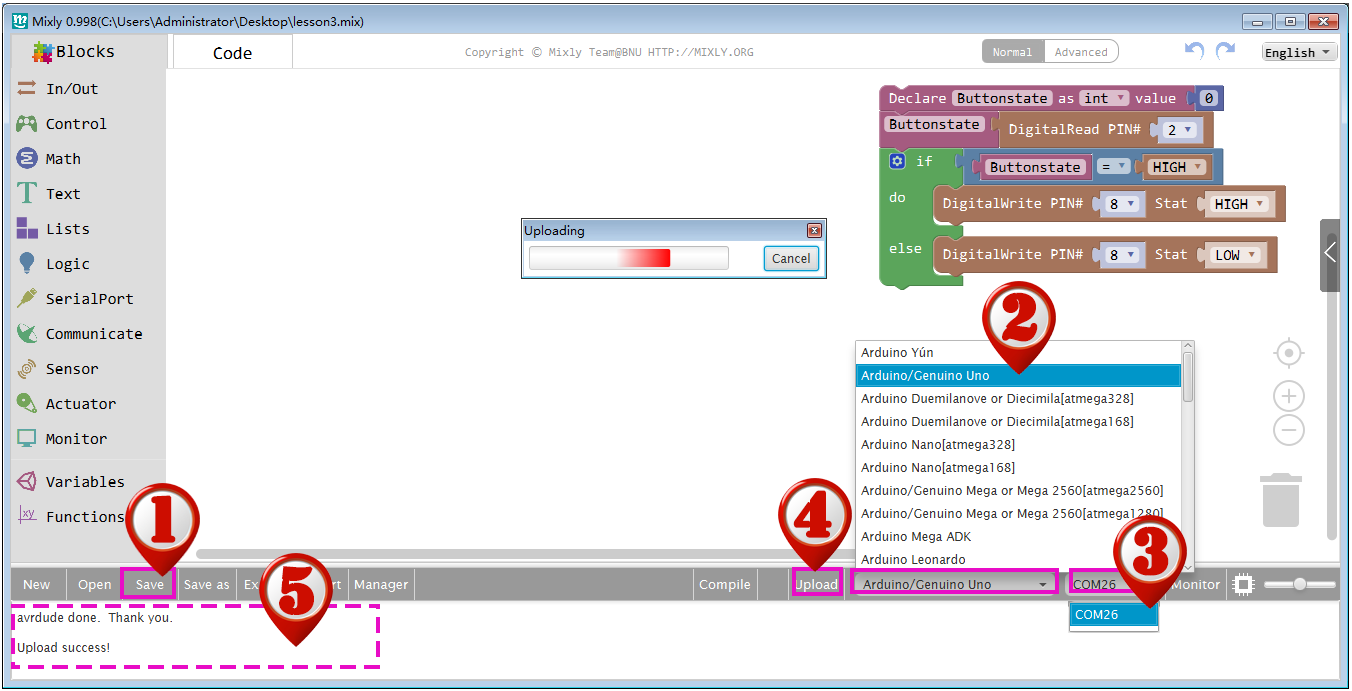The height and width of the screenshot is (691, 1352).
Task: Expand the collapsed side panel arrow
Action: pos(1330,254)
